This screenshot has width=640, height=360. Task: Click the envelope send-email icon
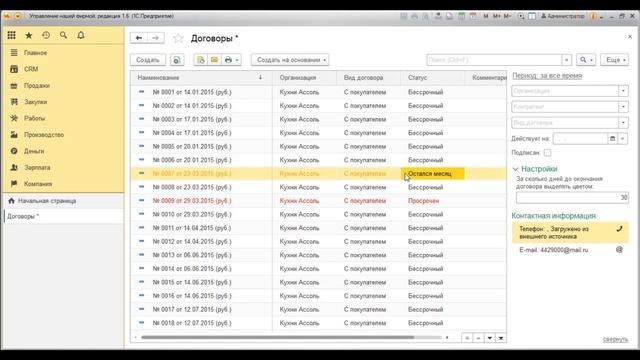pos(214,60)
